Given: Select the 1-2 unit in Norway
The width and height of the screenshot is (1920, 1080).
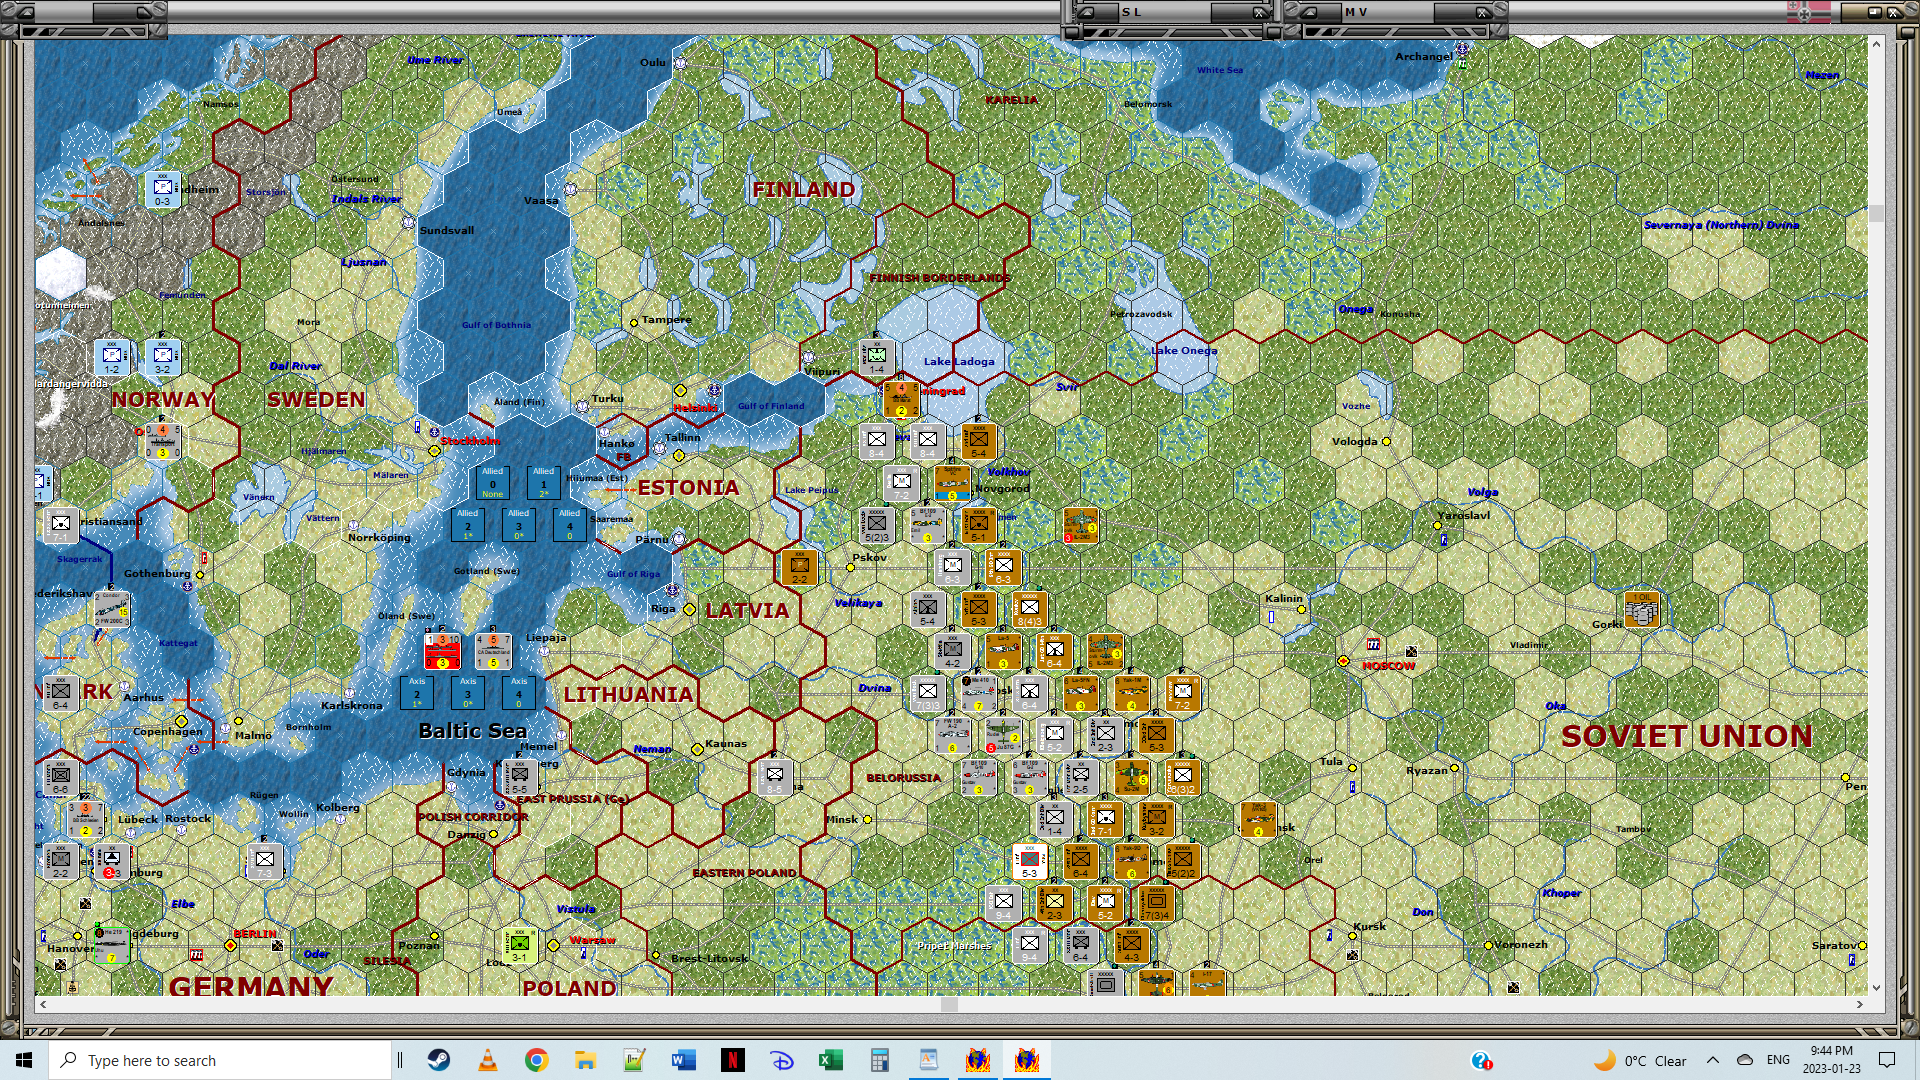Looking at the screenshot, I should point(112,357).
